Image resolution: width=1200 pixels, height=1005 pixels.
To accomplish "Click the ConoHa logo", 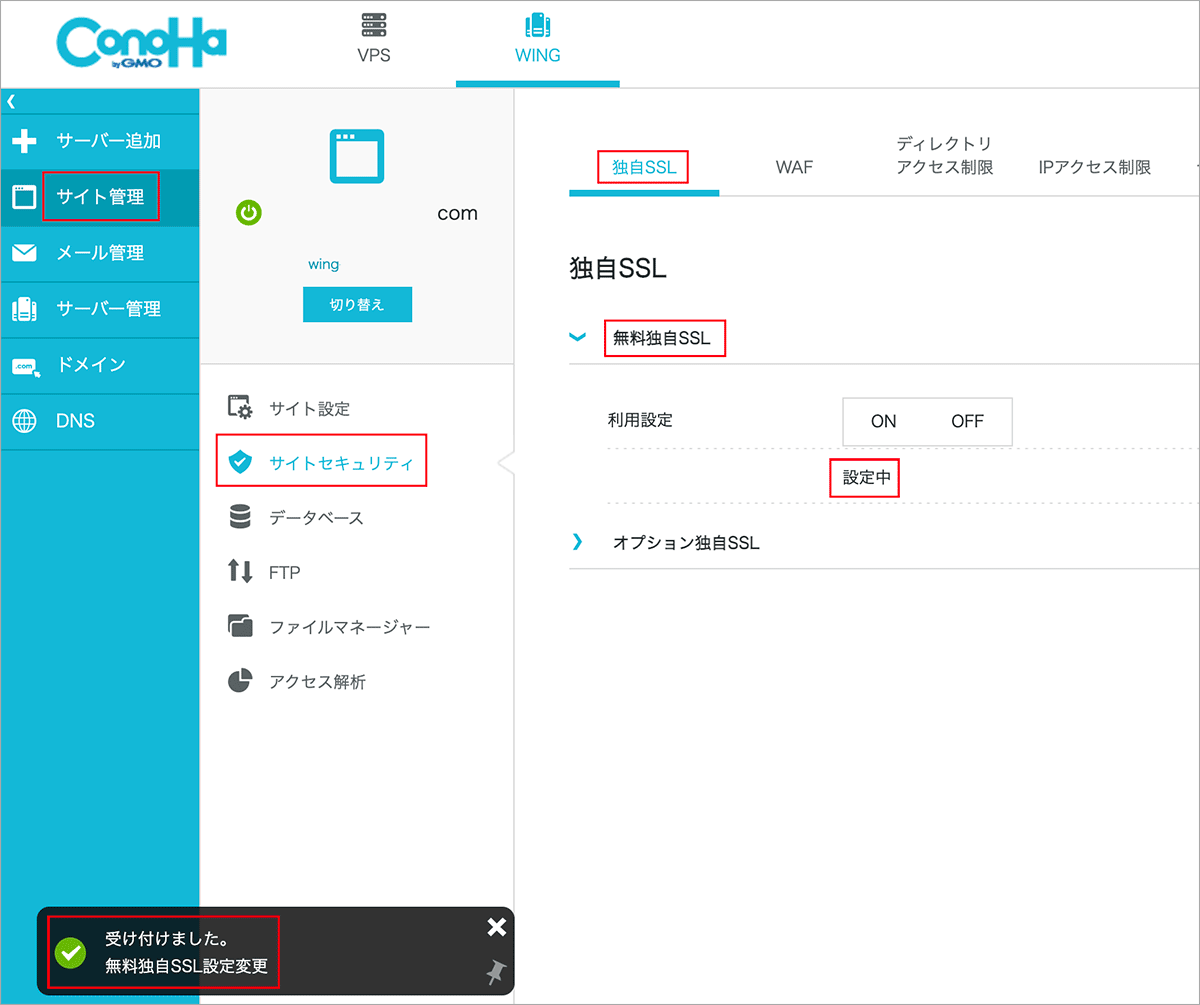I will point(141,44).
